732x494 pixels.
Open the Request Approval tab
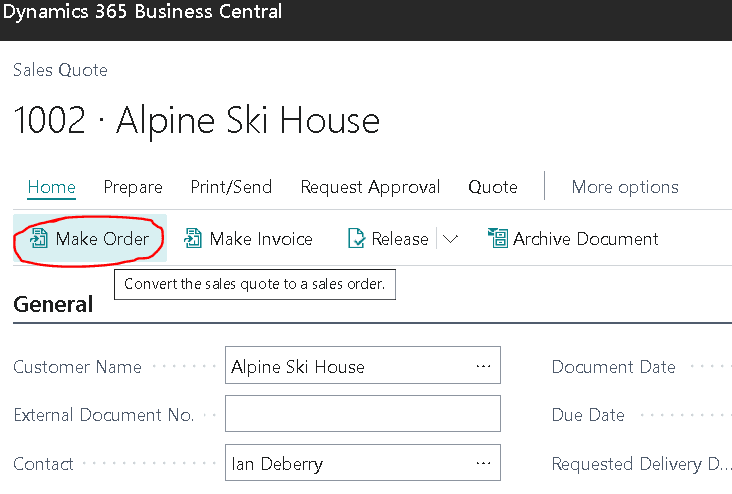370,187
